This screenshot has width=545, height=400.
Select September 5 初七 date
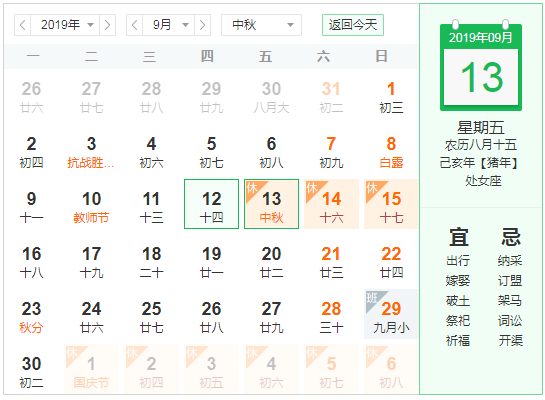211,152
